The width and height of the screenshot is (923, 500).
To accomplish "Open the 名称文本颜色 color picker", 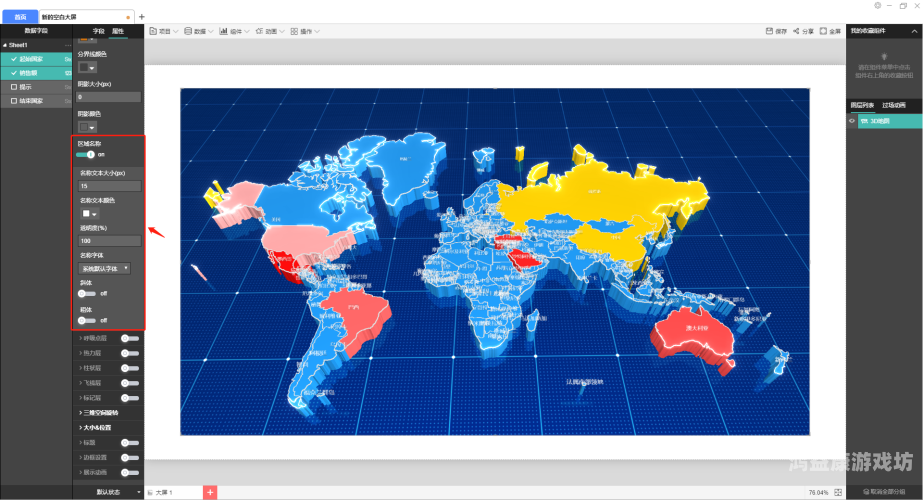I will coord(89,214).
